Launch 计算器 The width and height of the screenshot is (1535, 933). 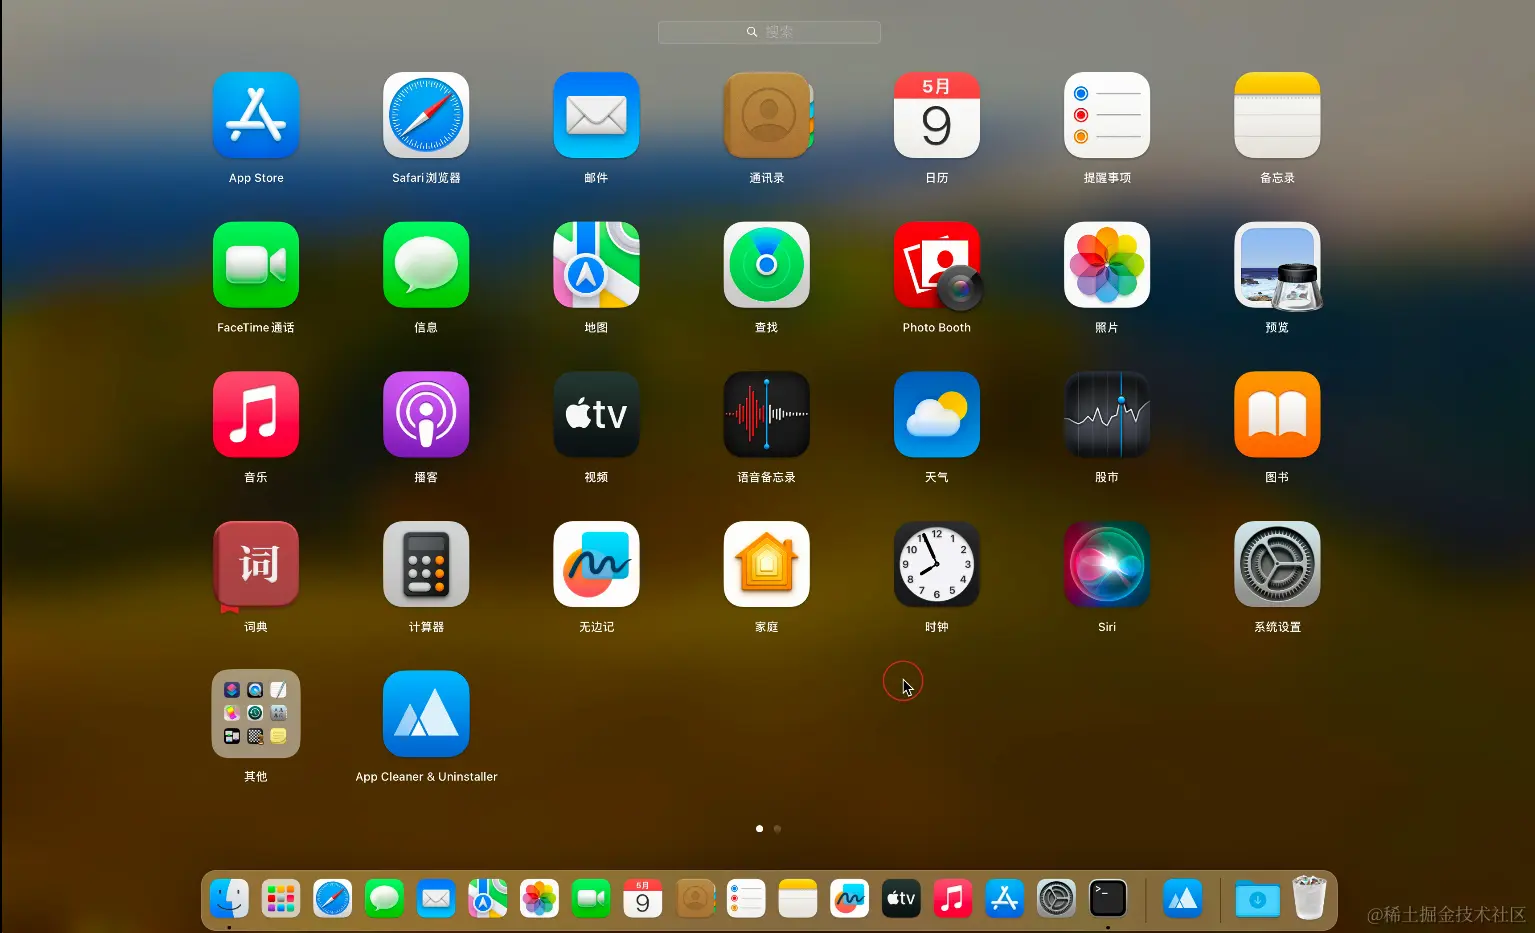click(426, 564)
